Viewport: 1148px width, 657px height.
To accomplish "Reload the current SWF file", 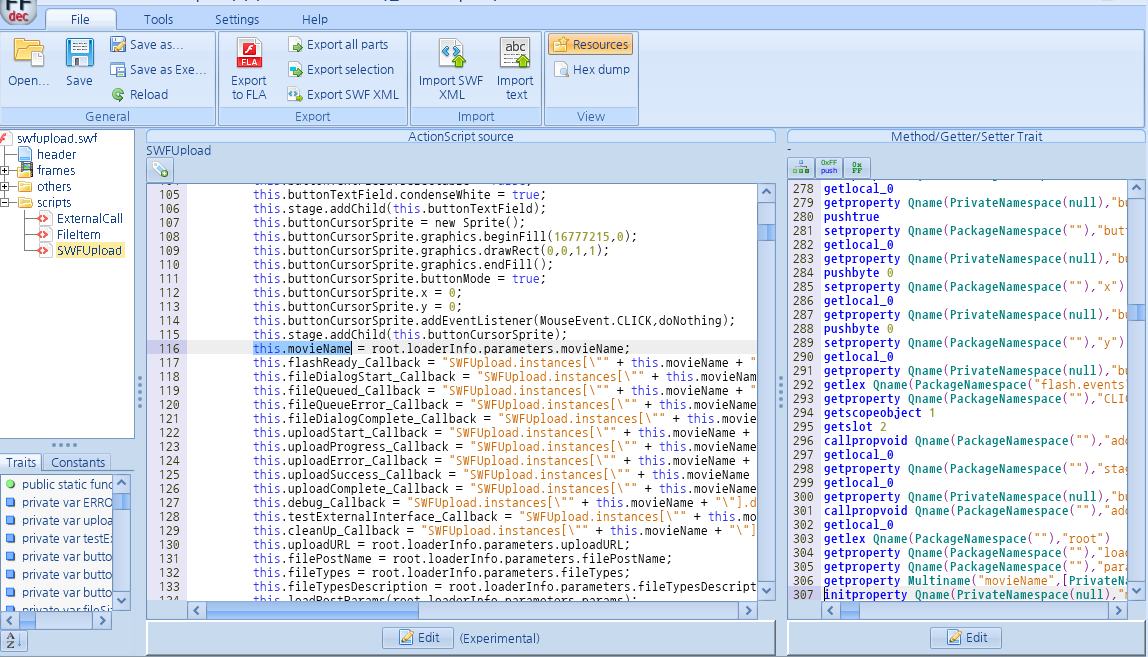I will tap(140, 94).
